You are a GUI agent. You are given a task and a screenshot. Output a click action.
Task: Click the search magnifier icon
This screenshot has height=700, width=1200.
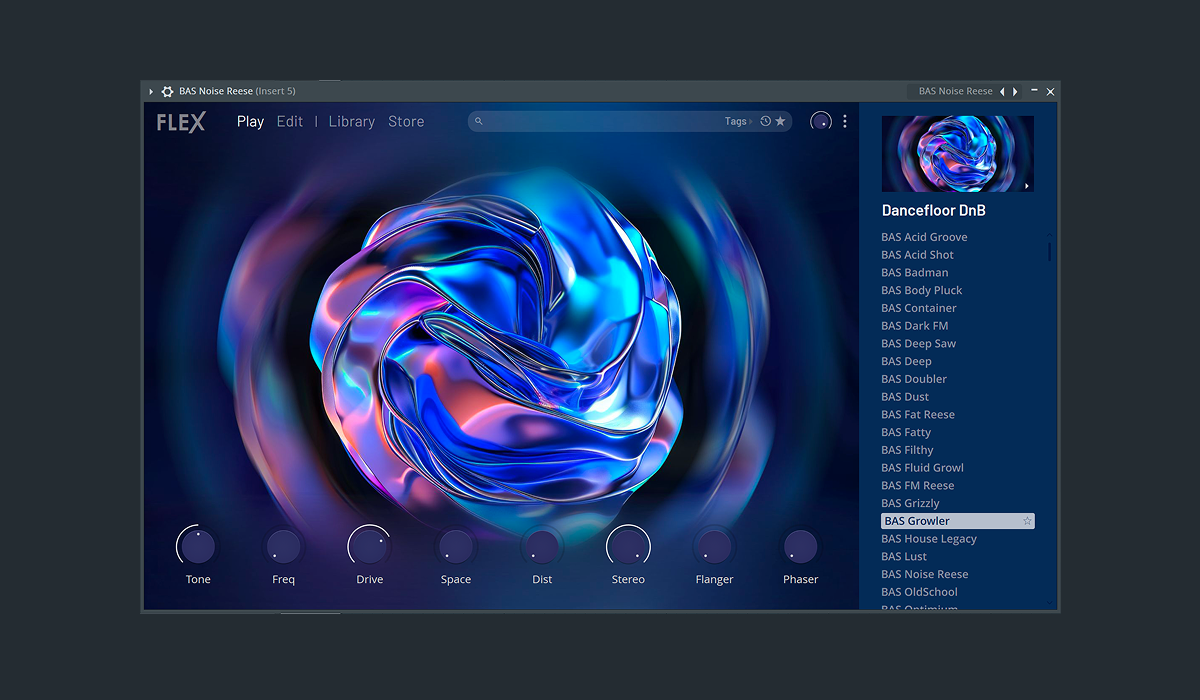[479, 121]
